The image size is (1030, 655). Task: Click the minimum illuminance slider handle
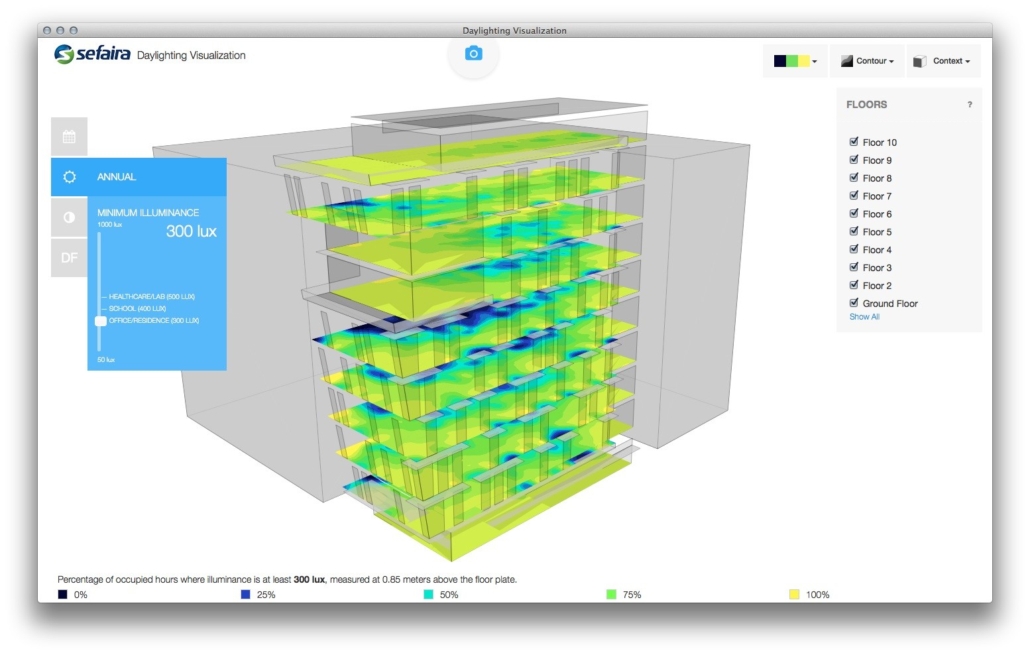[x=100, y=321]
